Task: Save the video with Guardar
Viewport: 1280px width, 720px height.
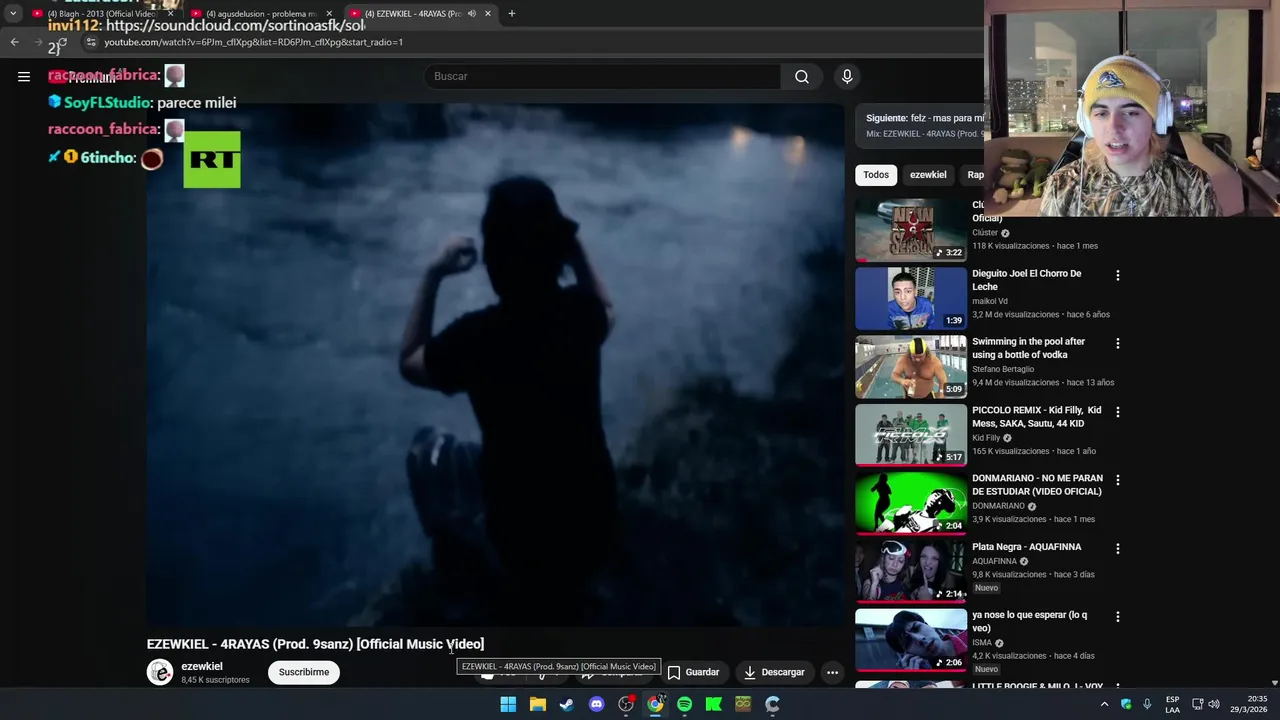Action: [693, 672]
